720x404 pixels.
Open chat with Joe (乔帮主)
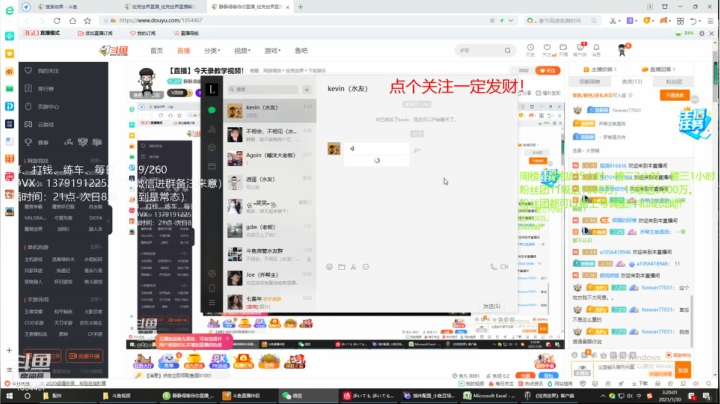[x=270, y=278]
